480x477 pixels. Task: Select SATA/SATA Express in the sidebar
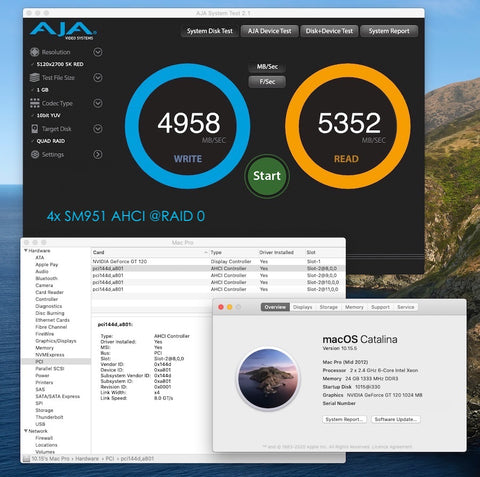pyautogui.click(x=57, y=396)
